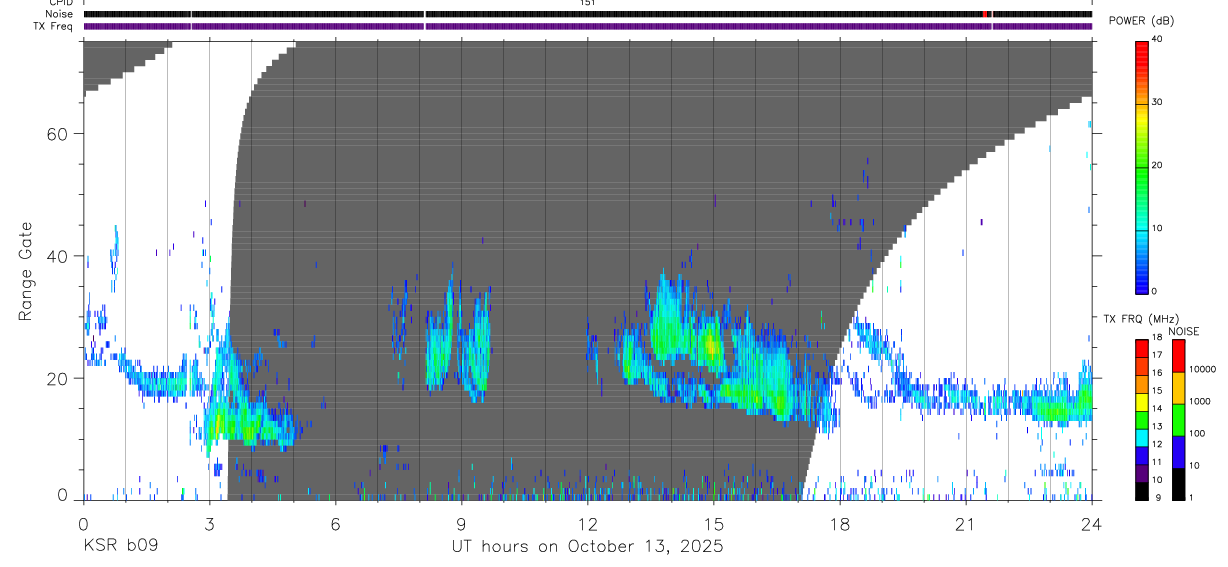The image size is (1228, 567).
Task: Click the '9' hour tick on the x-axis
Action: pyautogui.click(x=461, y=524)
